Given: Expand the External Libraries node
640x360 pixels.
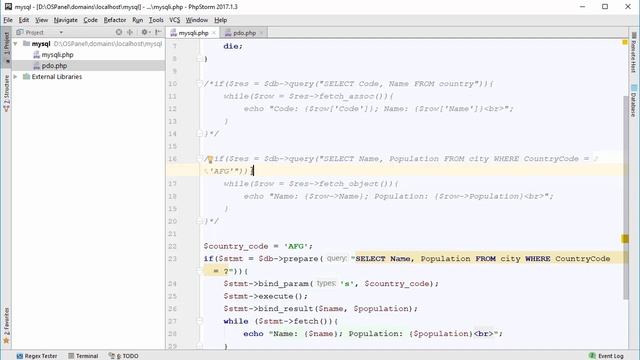Looking at the screenshot, I should (16, 77).
